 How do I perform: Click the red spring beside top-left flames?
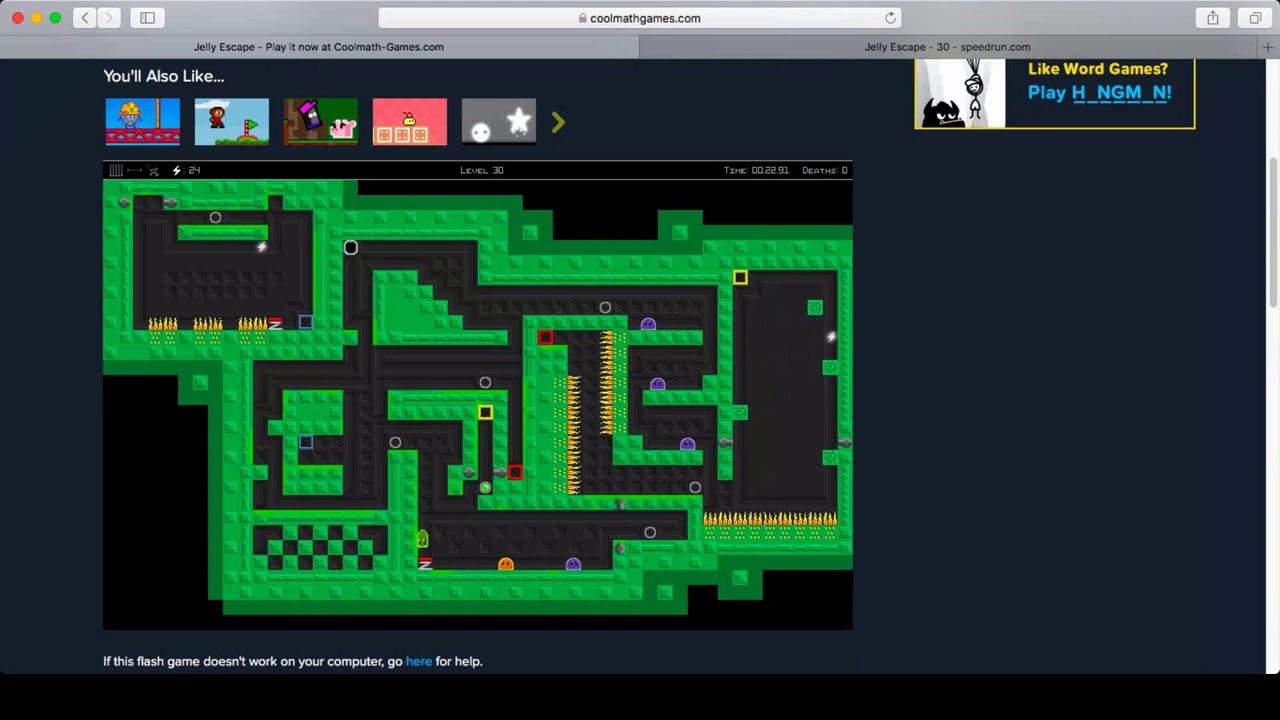tap(275, 323)
